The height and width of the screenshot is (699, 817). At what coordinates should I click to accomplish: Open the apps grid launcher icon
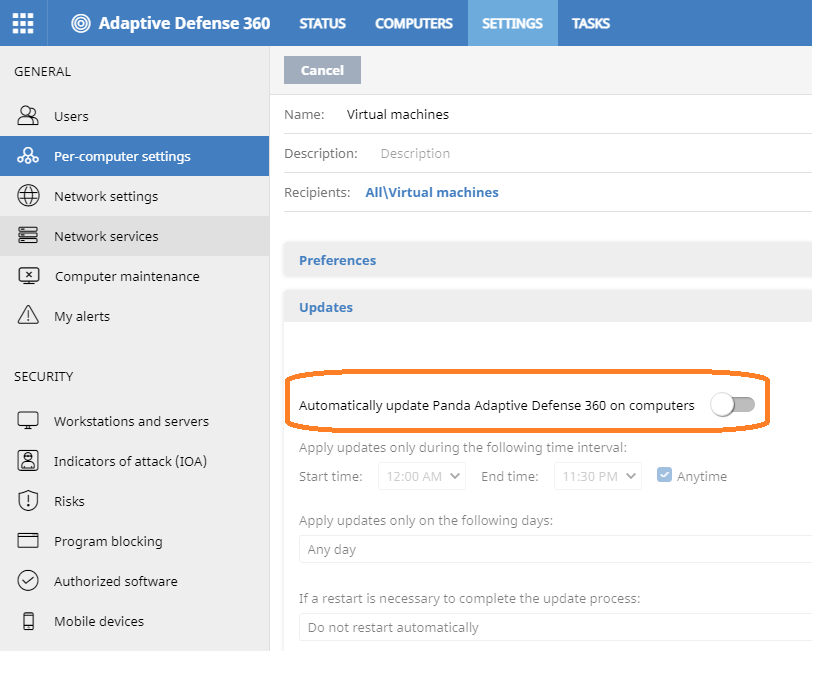[23, 23]
